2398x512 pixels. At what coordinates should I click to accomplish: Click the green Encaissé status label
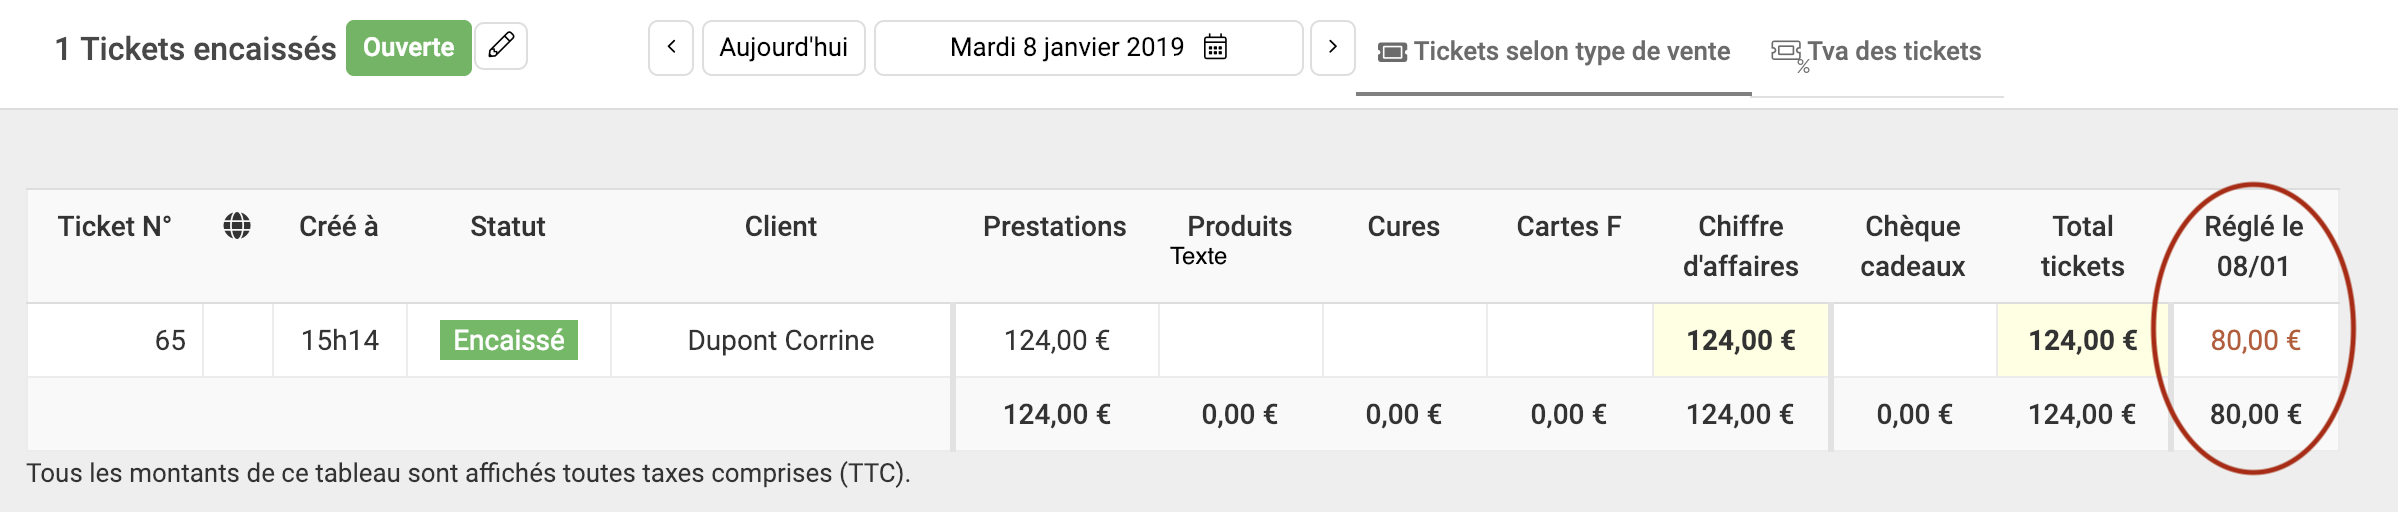[509, 340]
